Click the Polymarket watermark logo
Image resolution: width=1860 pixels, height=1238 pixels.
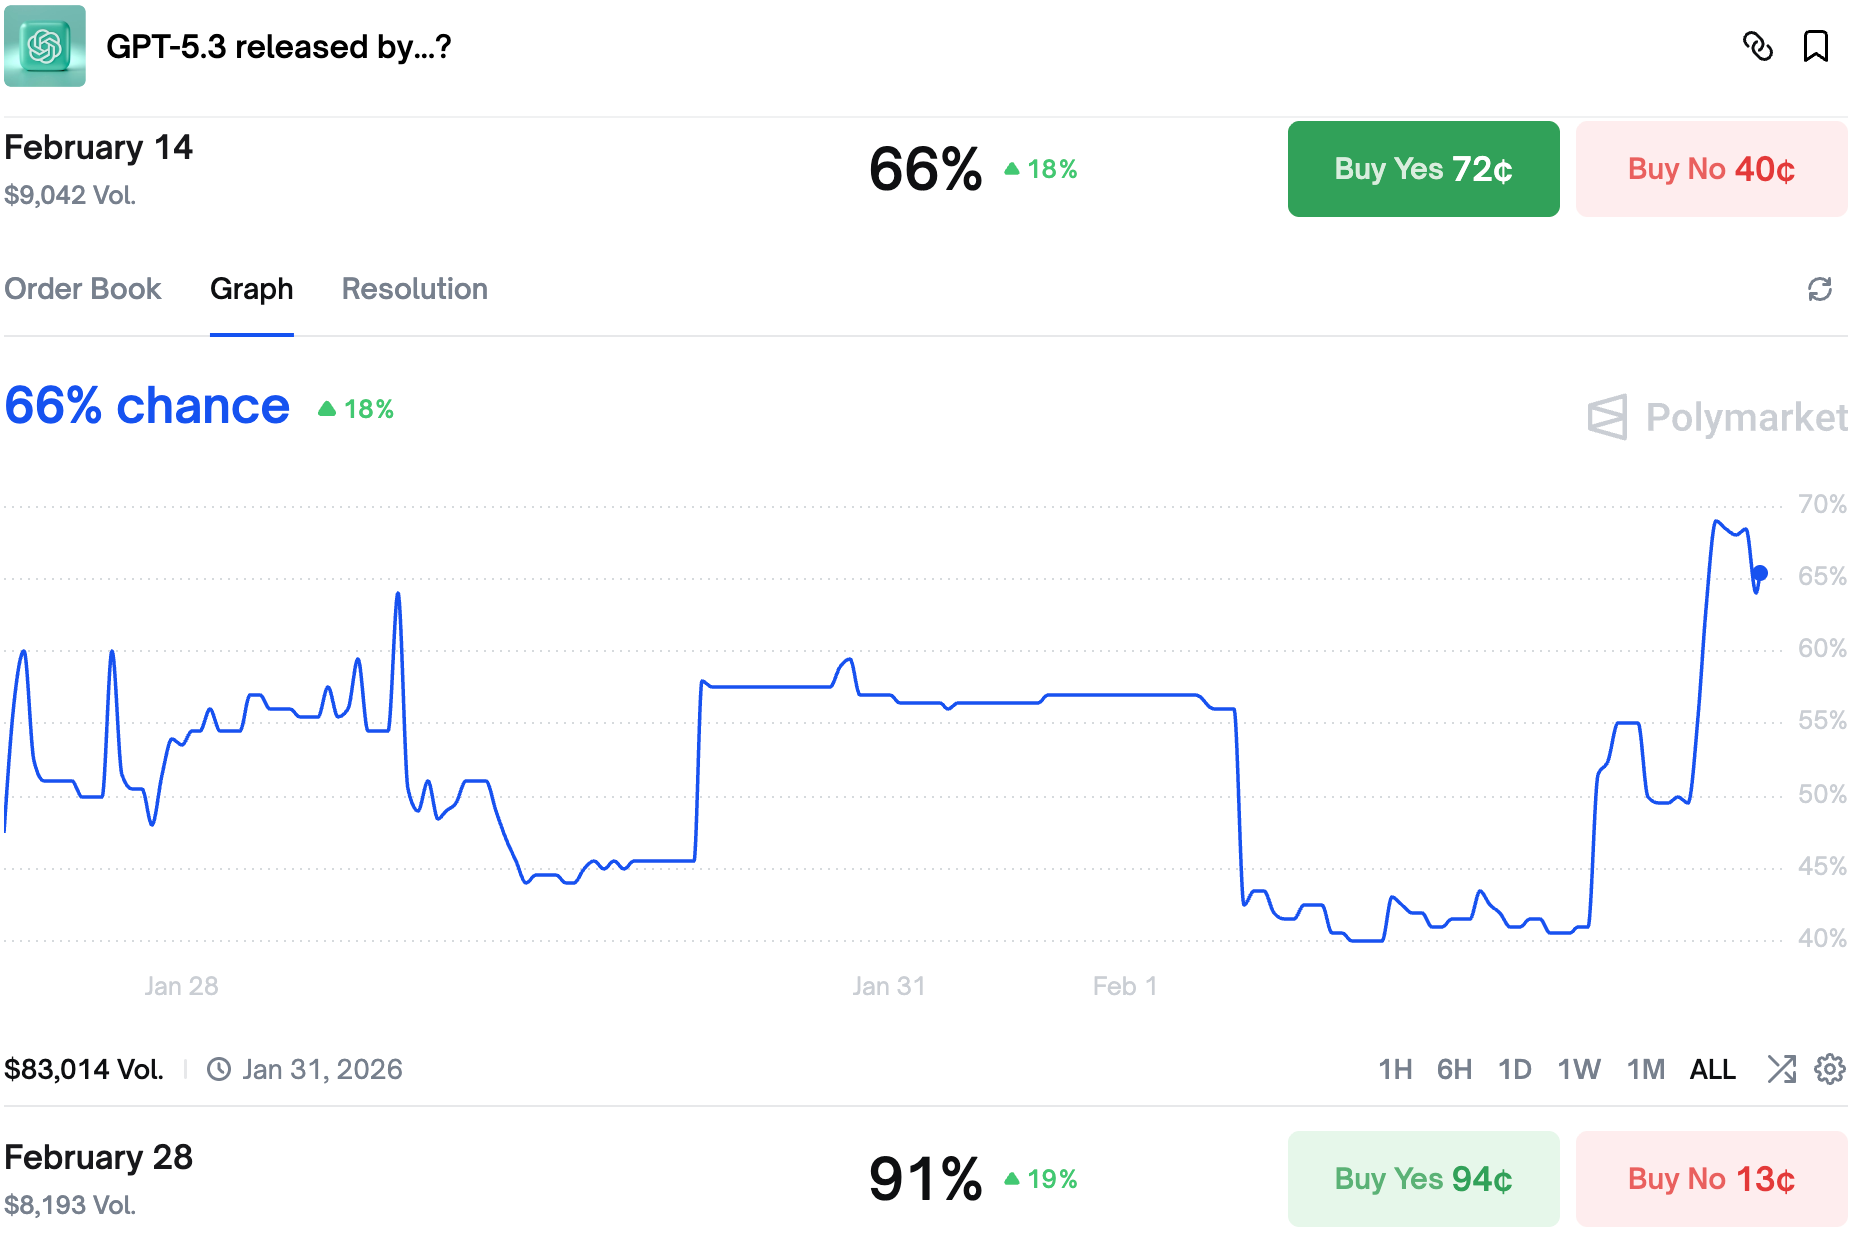pos(1717,417)
